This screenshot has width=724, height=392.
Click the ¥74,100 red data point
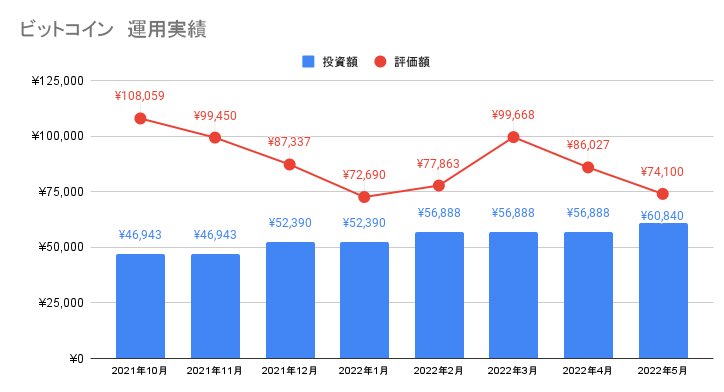point(663,194)
